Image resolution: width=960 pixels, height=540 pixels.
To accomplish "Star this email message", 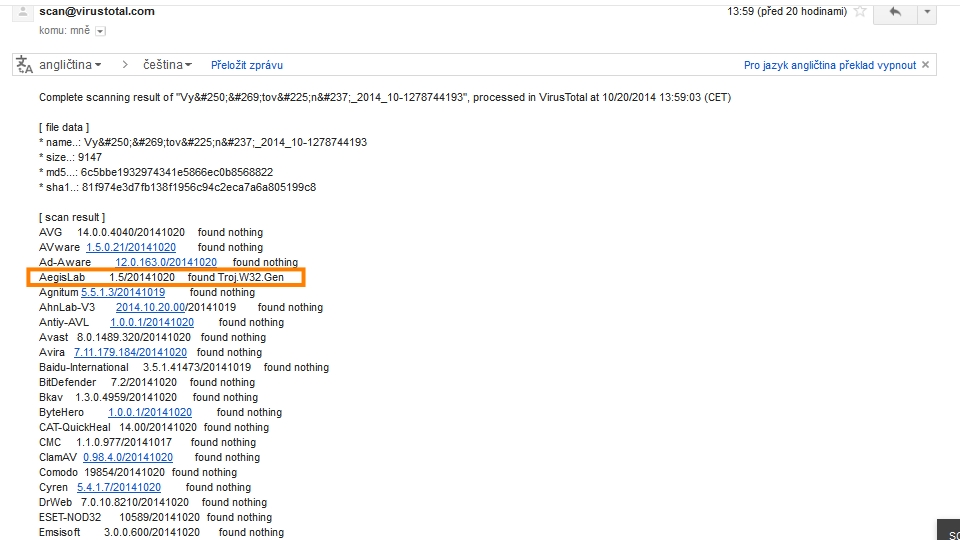I will point(860,12).
